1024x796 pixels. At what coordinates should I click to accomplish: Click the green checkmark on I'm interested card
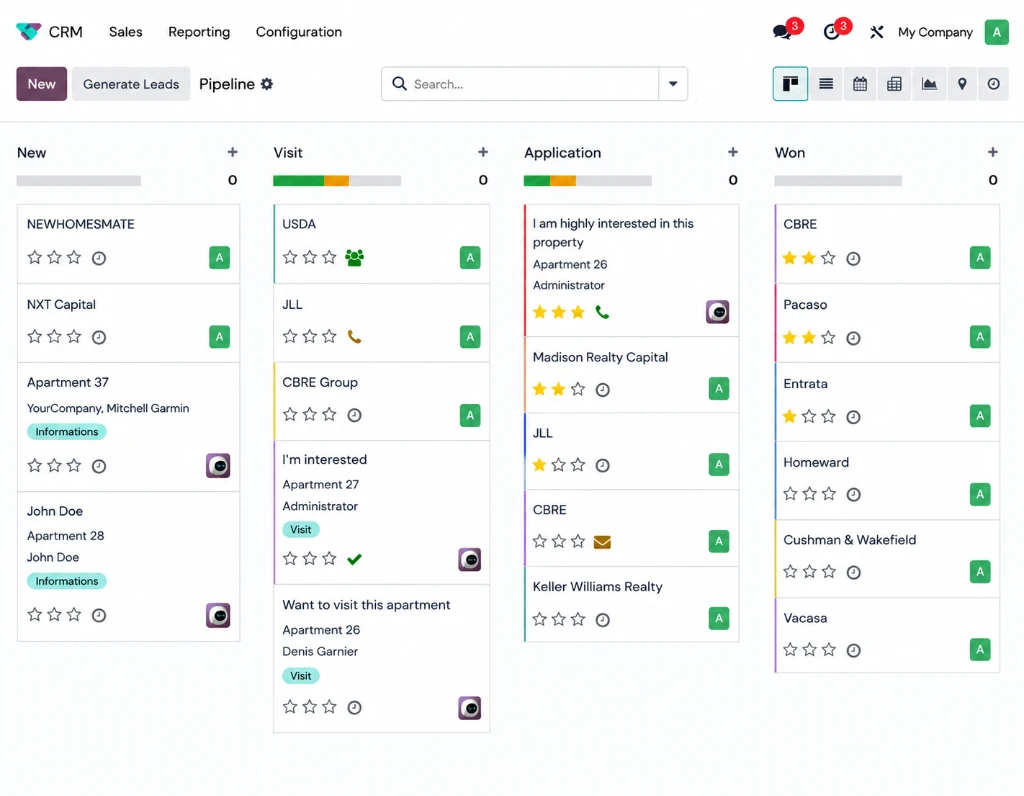(354, 559)
